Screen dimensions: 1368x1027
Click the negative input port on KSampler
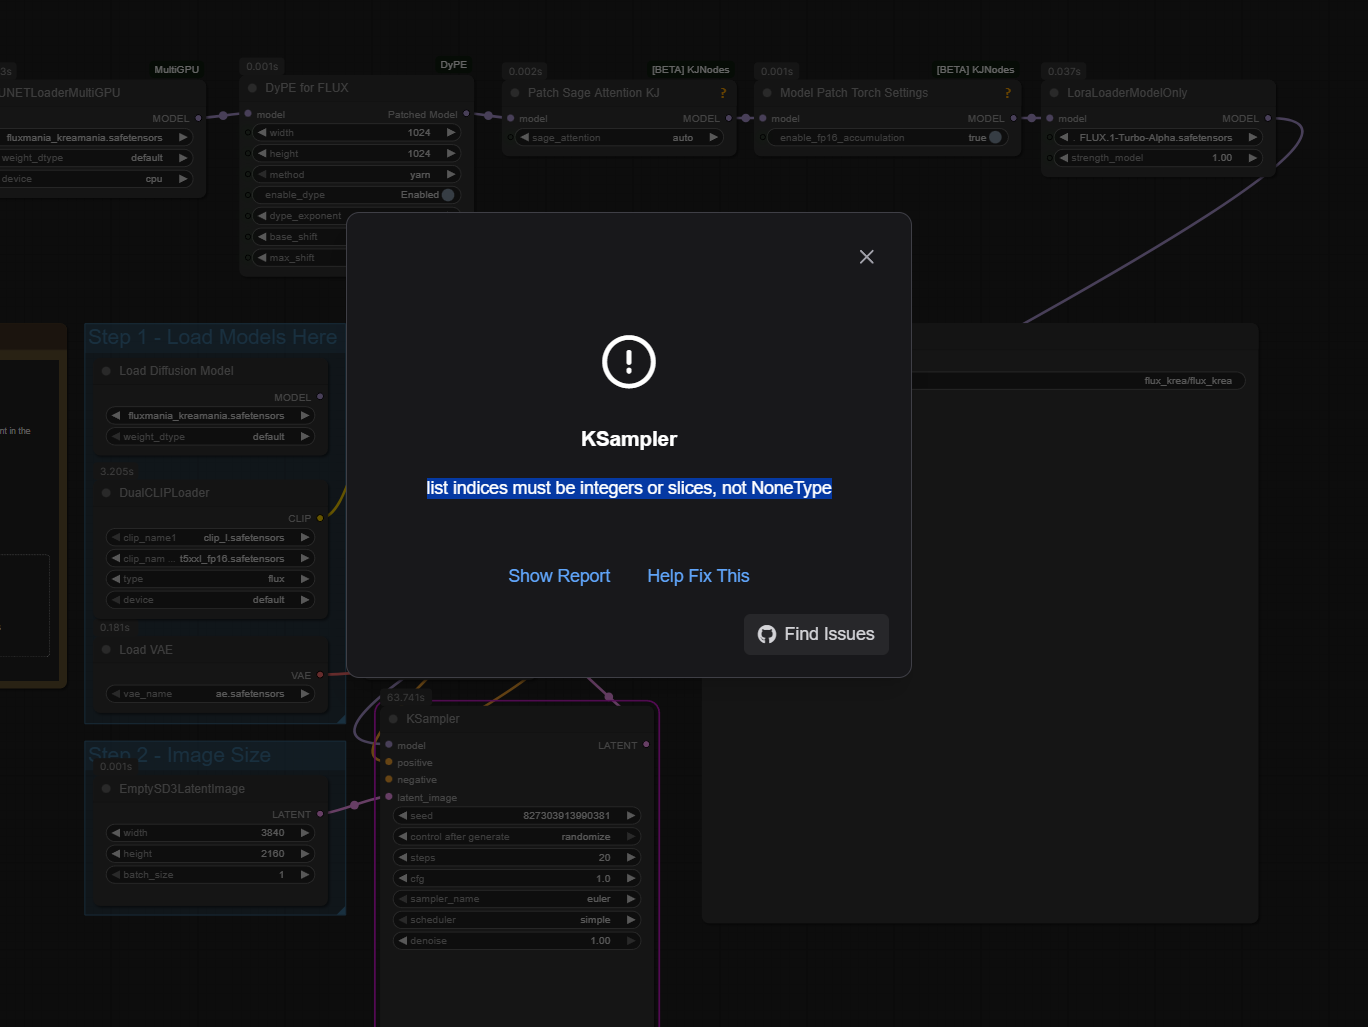click(389, 779)
